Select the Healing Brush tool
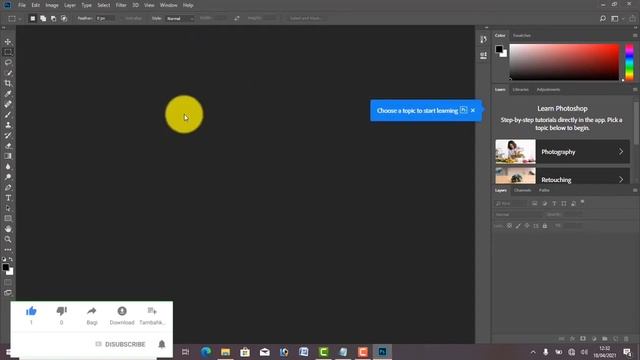This screenshot has width=640, height=360. pyautogui.click(x=8, y=104)
